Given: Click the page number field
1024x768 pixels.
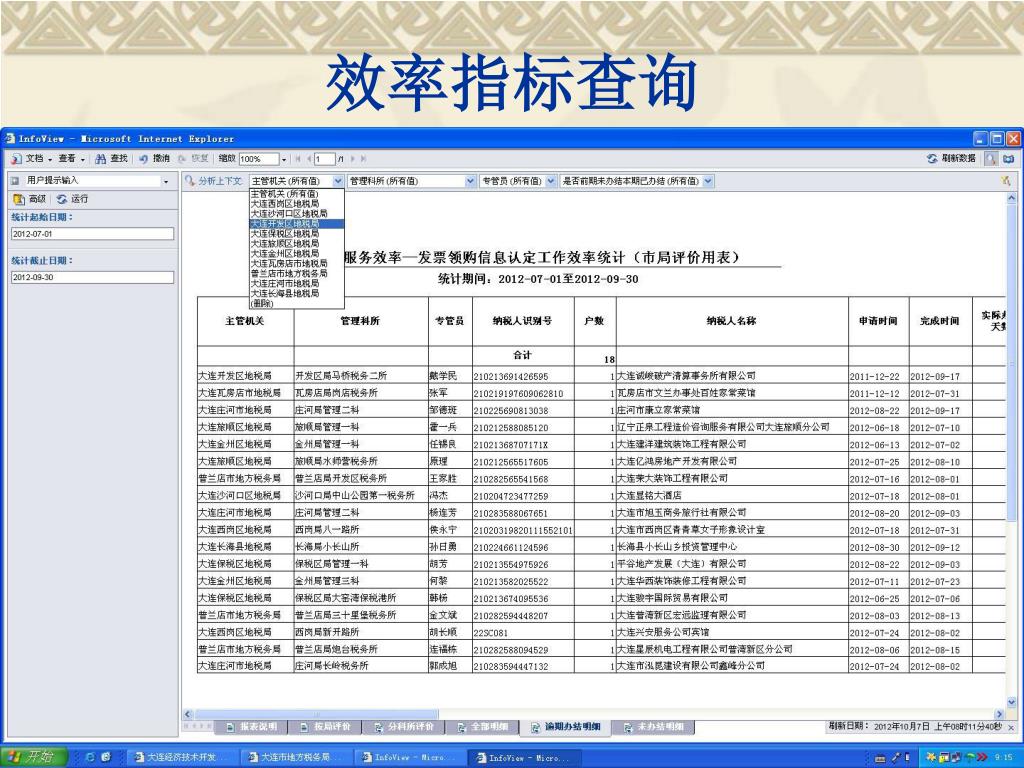Looking at the screenshot, I should coord(325,159).
